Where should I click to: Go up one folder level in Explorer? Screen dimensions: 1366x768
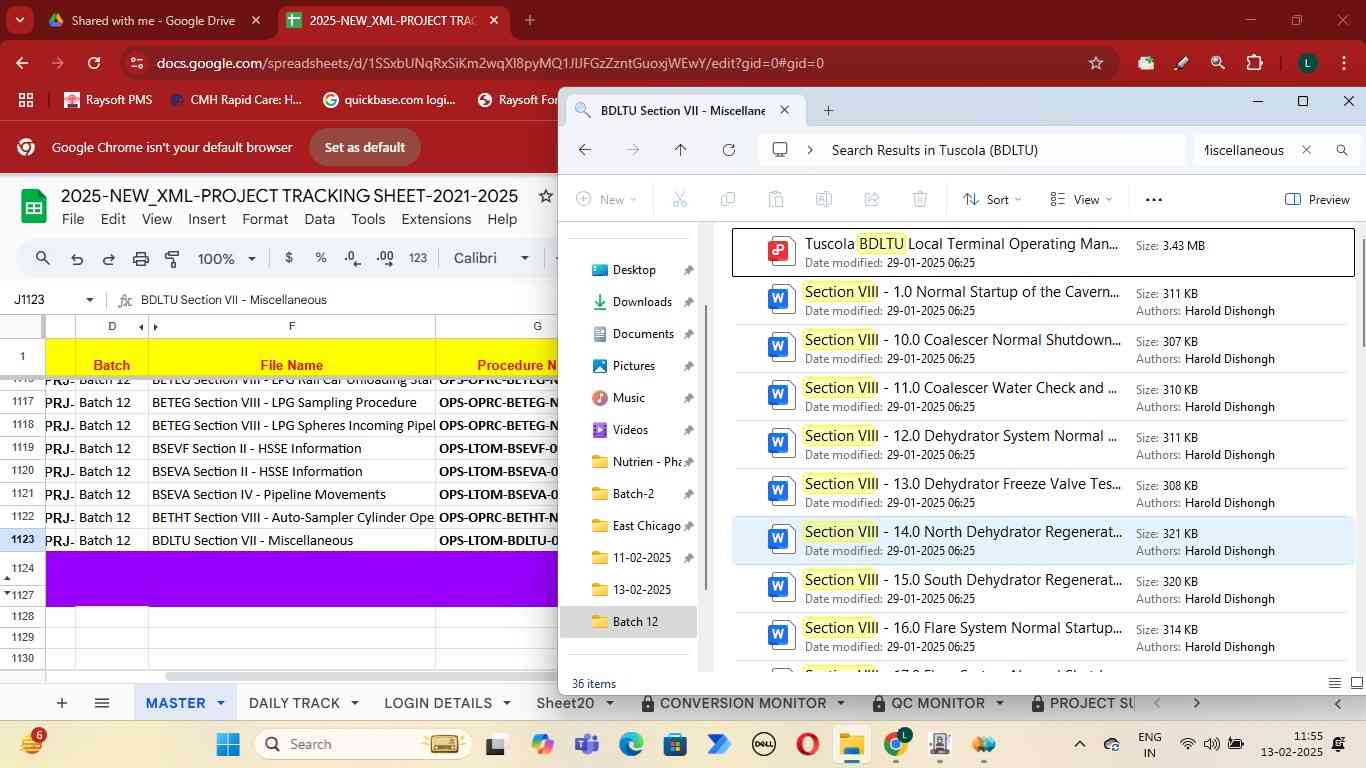680,150
